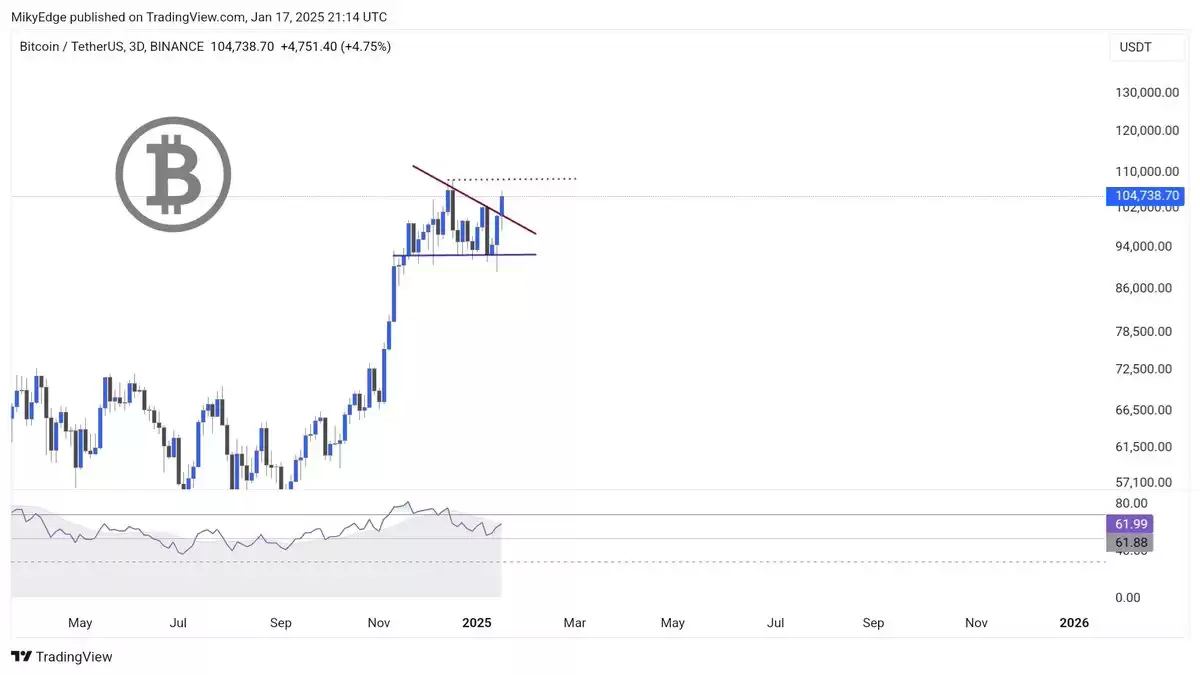Click the 2026 marker on time axis
The width and height of the screenshot is (1200, 675).
(x=1074, y=623)
